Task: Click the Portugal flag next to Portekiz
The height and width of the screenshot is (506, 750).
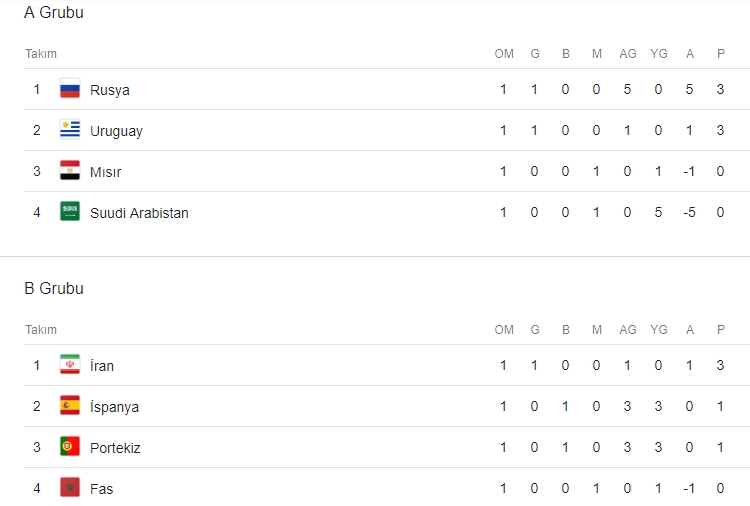Action: (70, 447)
